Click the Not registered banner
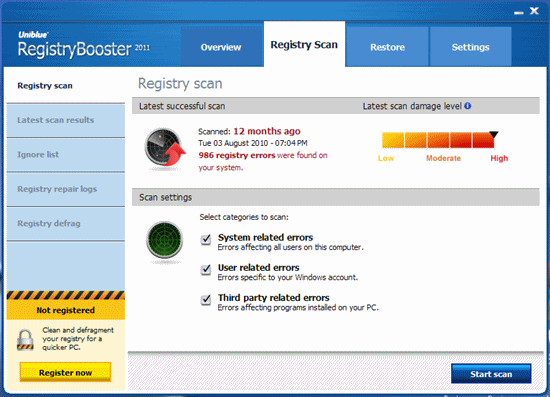Viewport: 550px width, 397px height. pos(66,310)
